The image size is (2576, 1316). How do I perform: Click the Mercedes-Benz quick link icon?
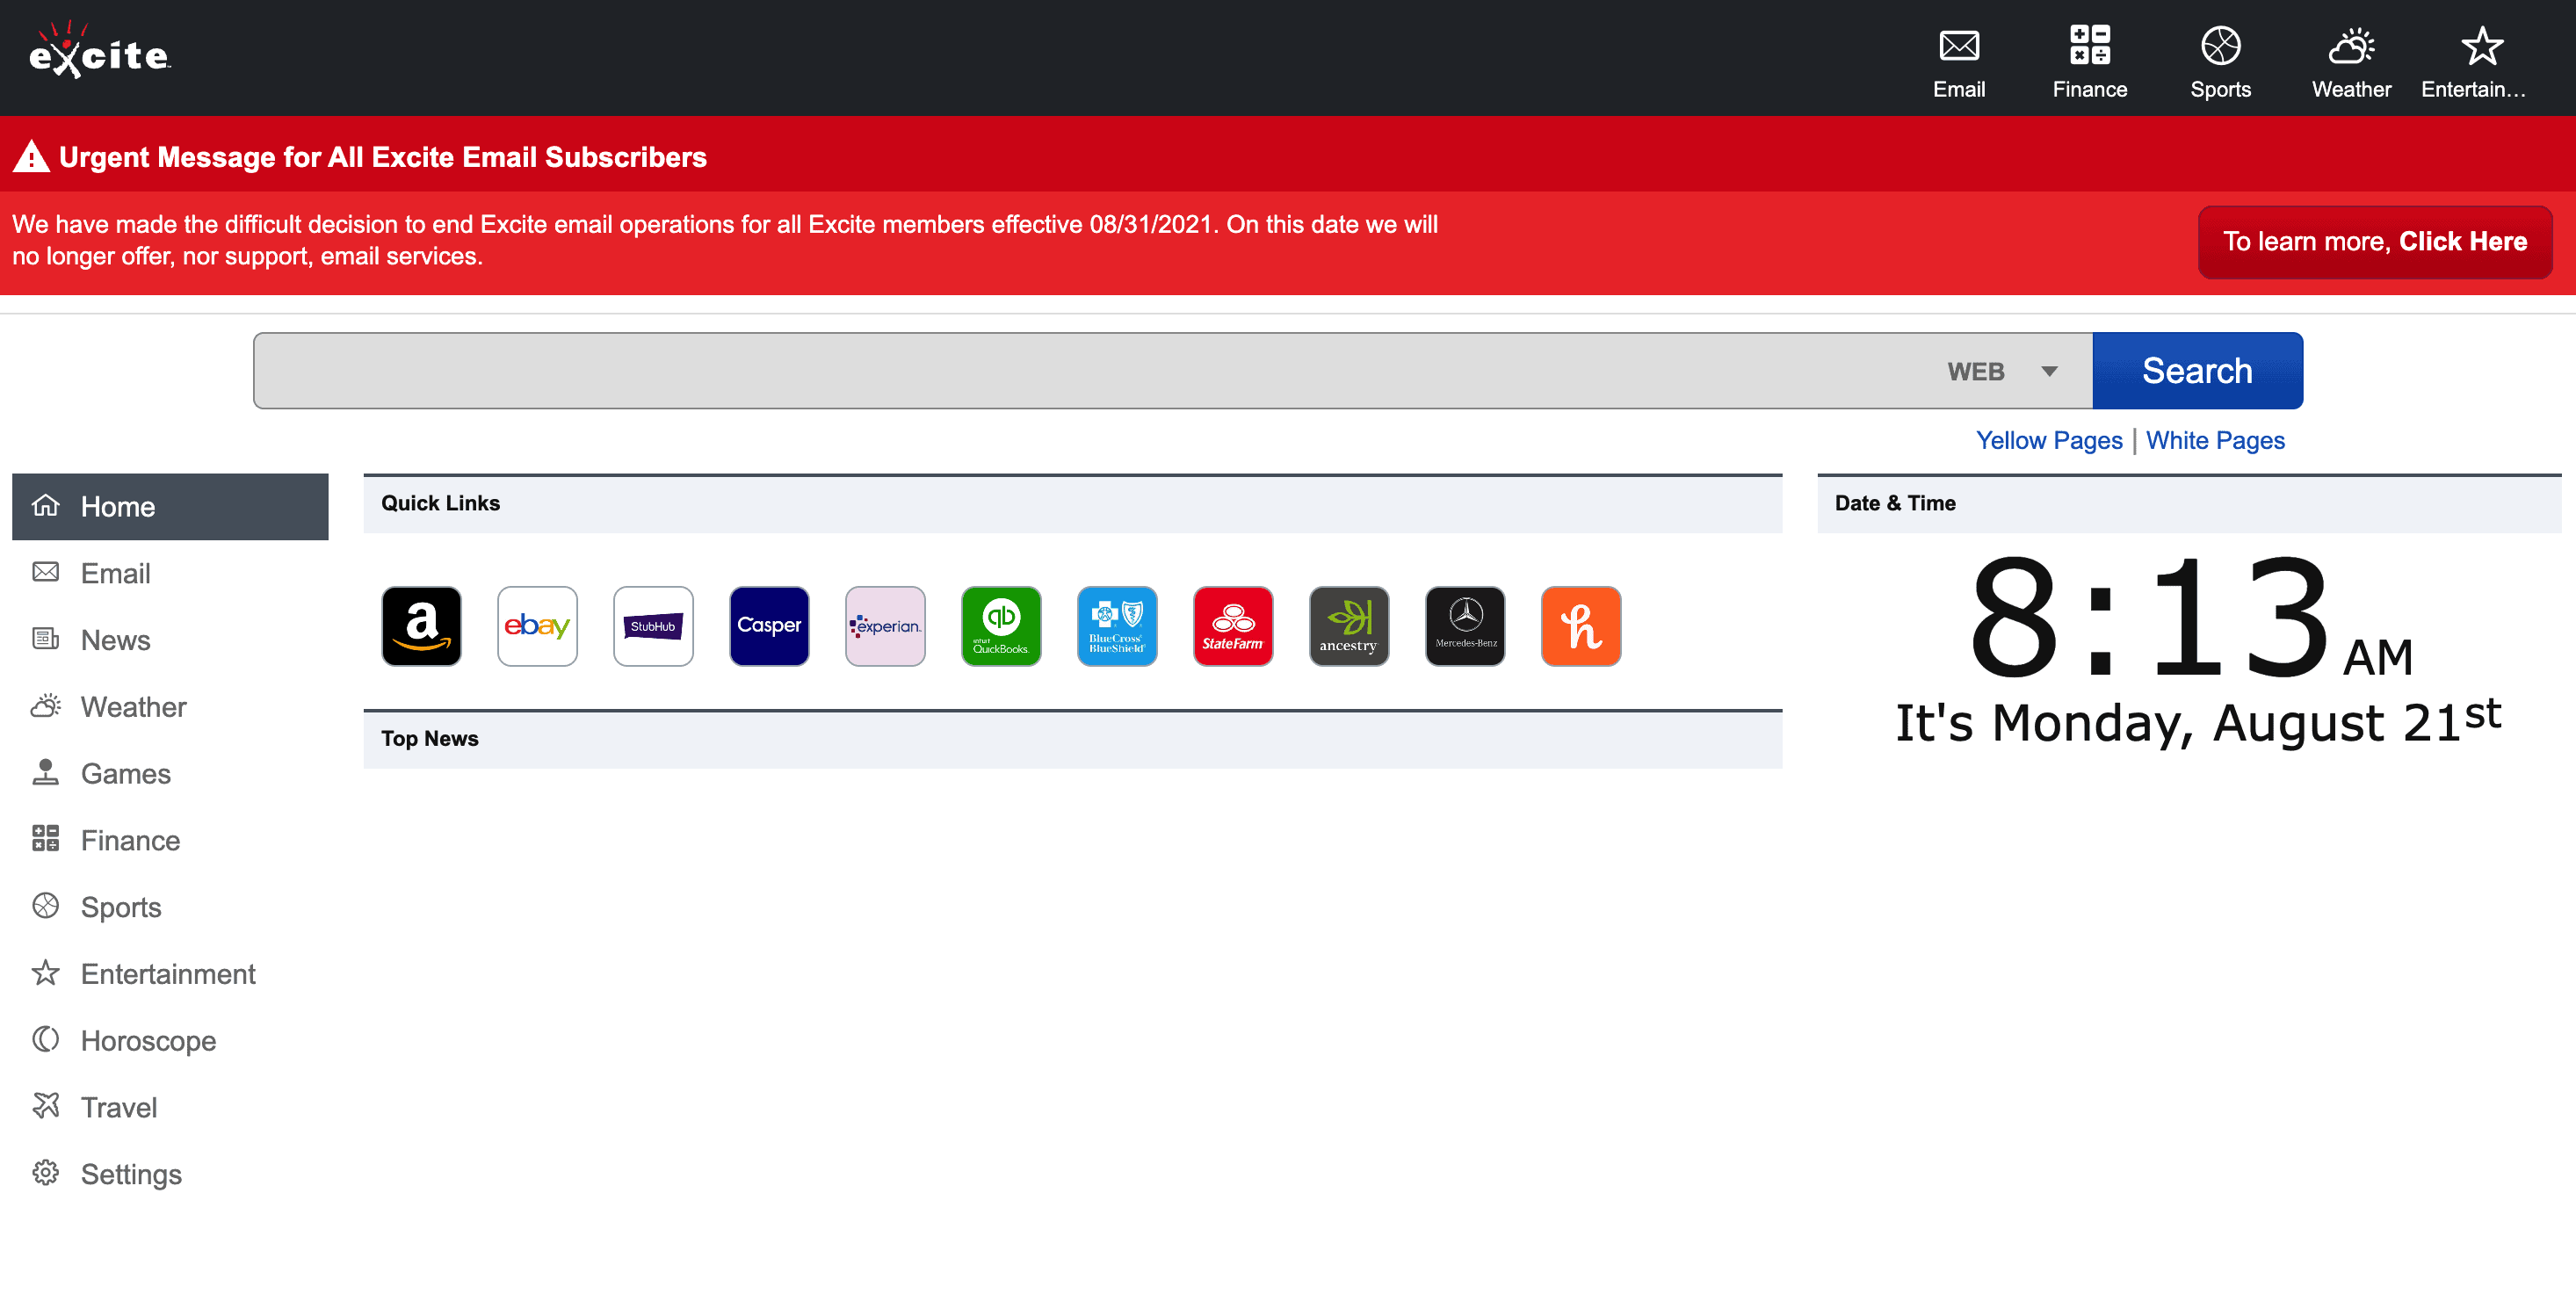(1465, 626)
